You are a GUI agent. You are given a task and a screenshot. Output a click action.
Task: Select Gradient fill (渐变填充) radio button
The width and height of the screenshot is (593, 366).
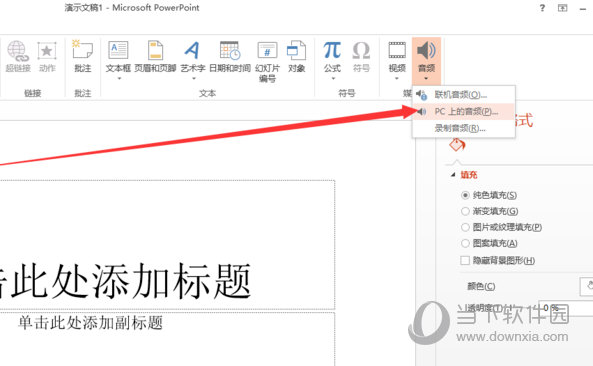click(465, 211)
